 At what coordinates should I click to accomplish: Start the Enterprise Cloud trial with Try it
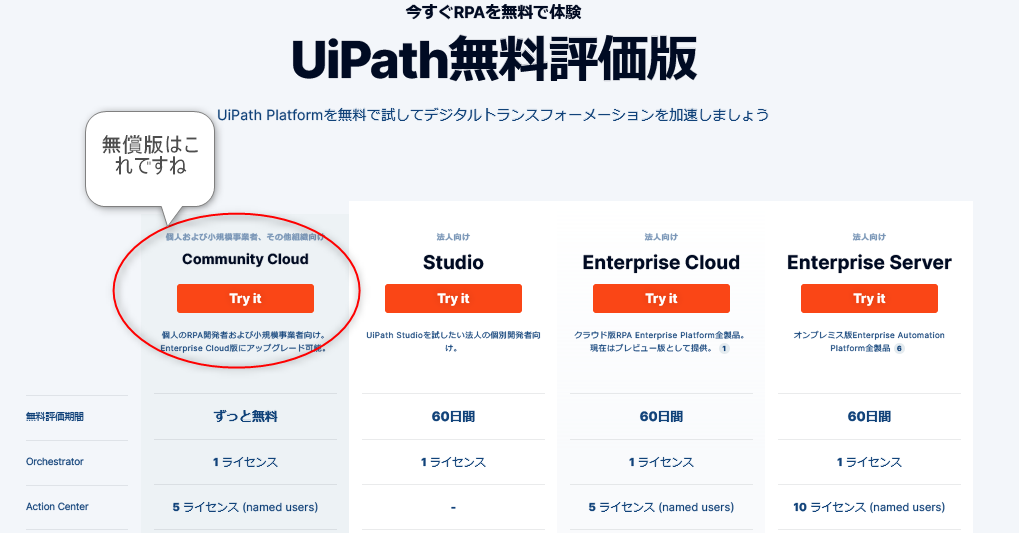(x=661, y=298)
